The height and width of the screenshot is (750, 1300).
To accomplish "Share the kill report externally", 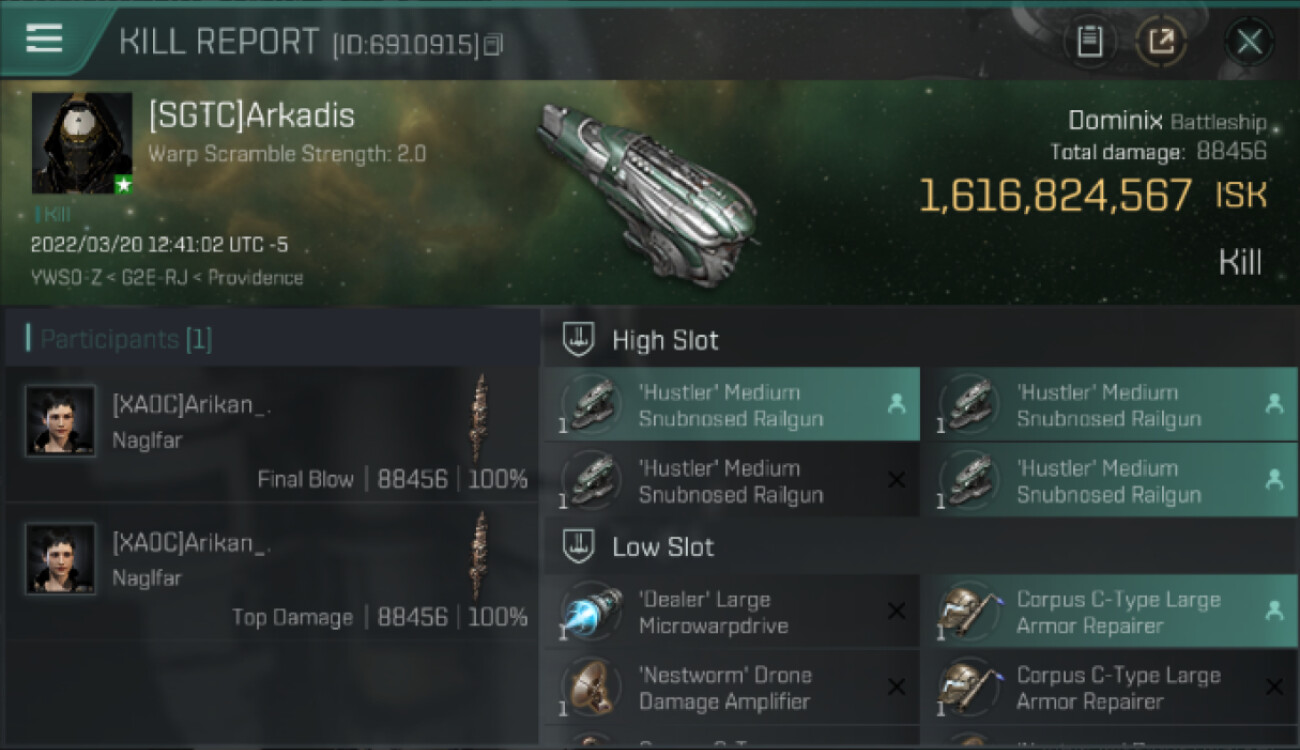I will [x=1161, y=42].
